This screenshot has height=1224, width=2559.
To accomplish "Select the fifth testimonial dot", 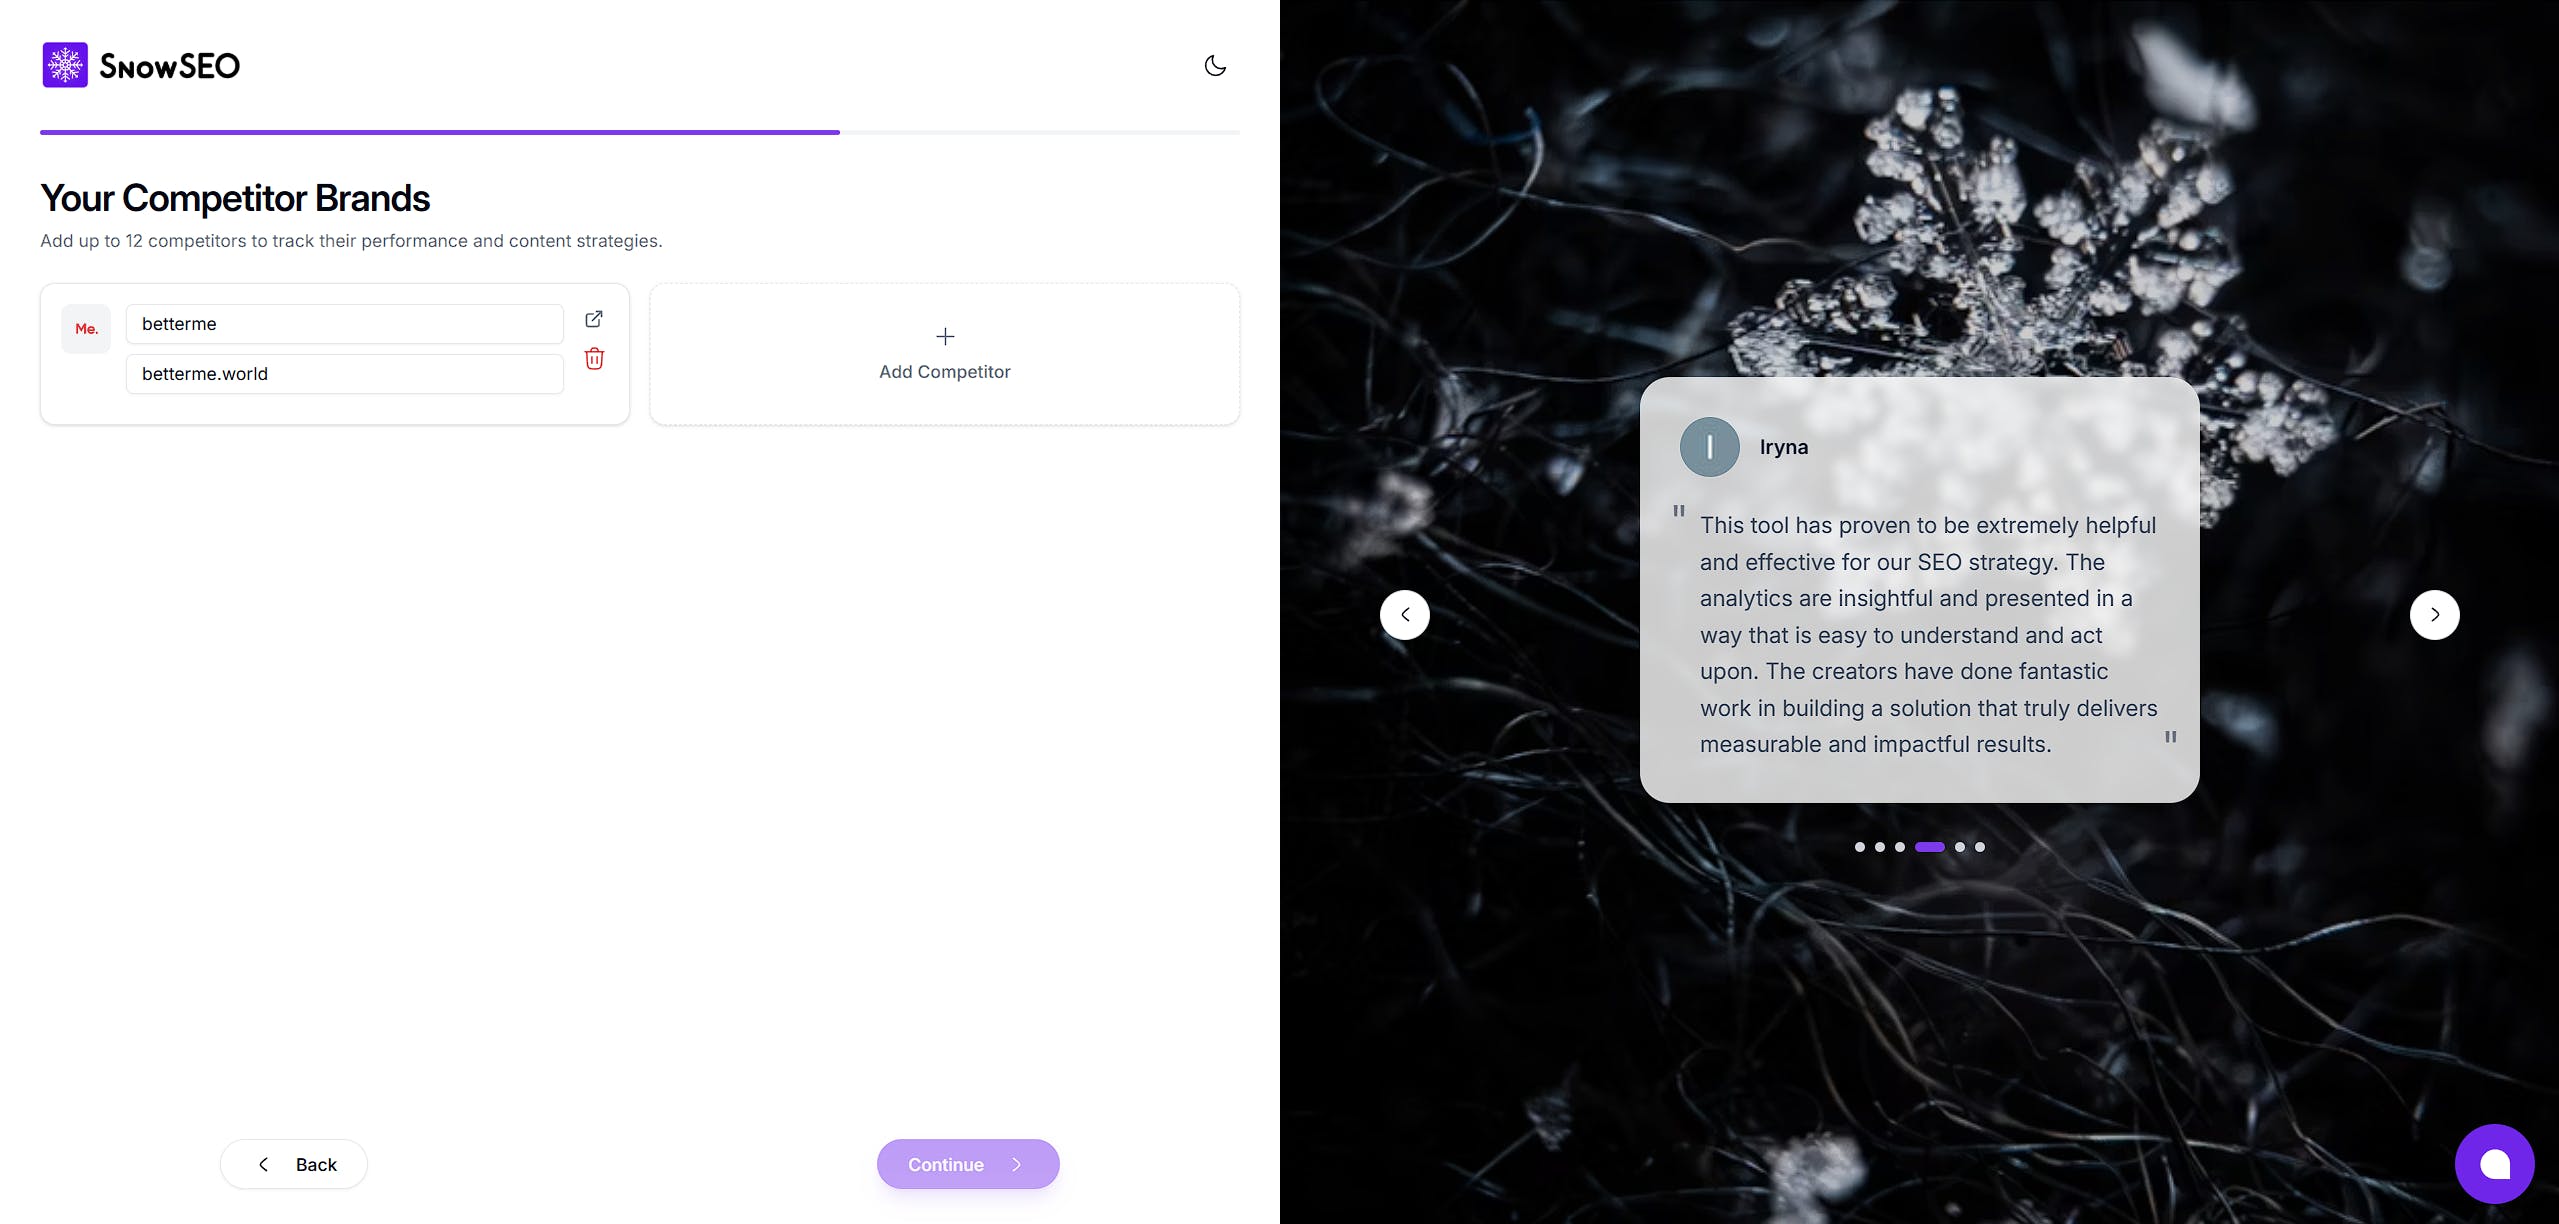I will tap(1960, 847).
